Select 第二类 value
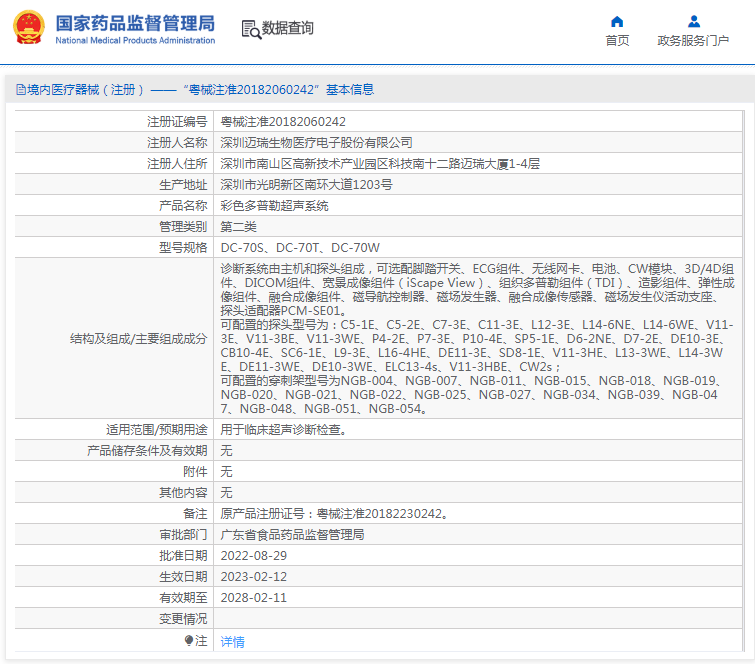Viewport: 755px width, 664px height. [x=238, y=226]
